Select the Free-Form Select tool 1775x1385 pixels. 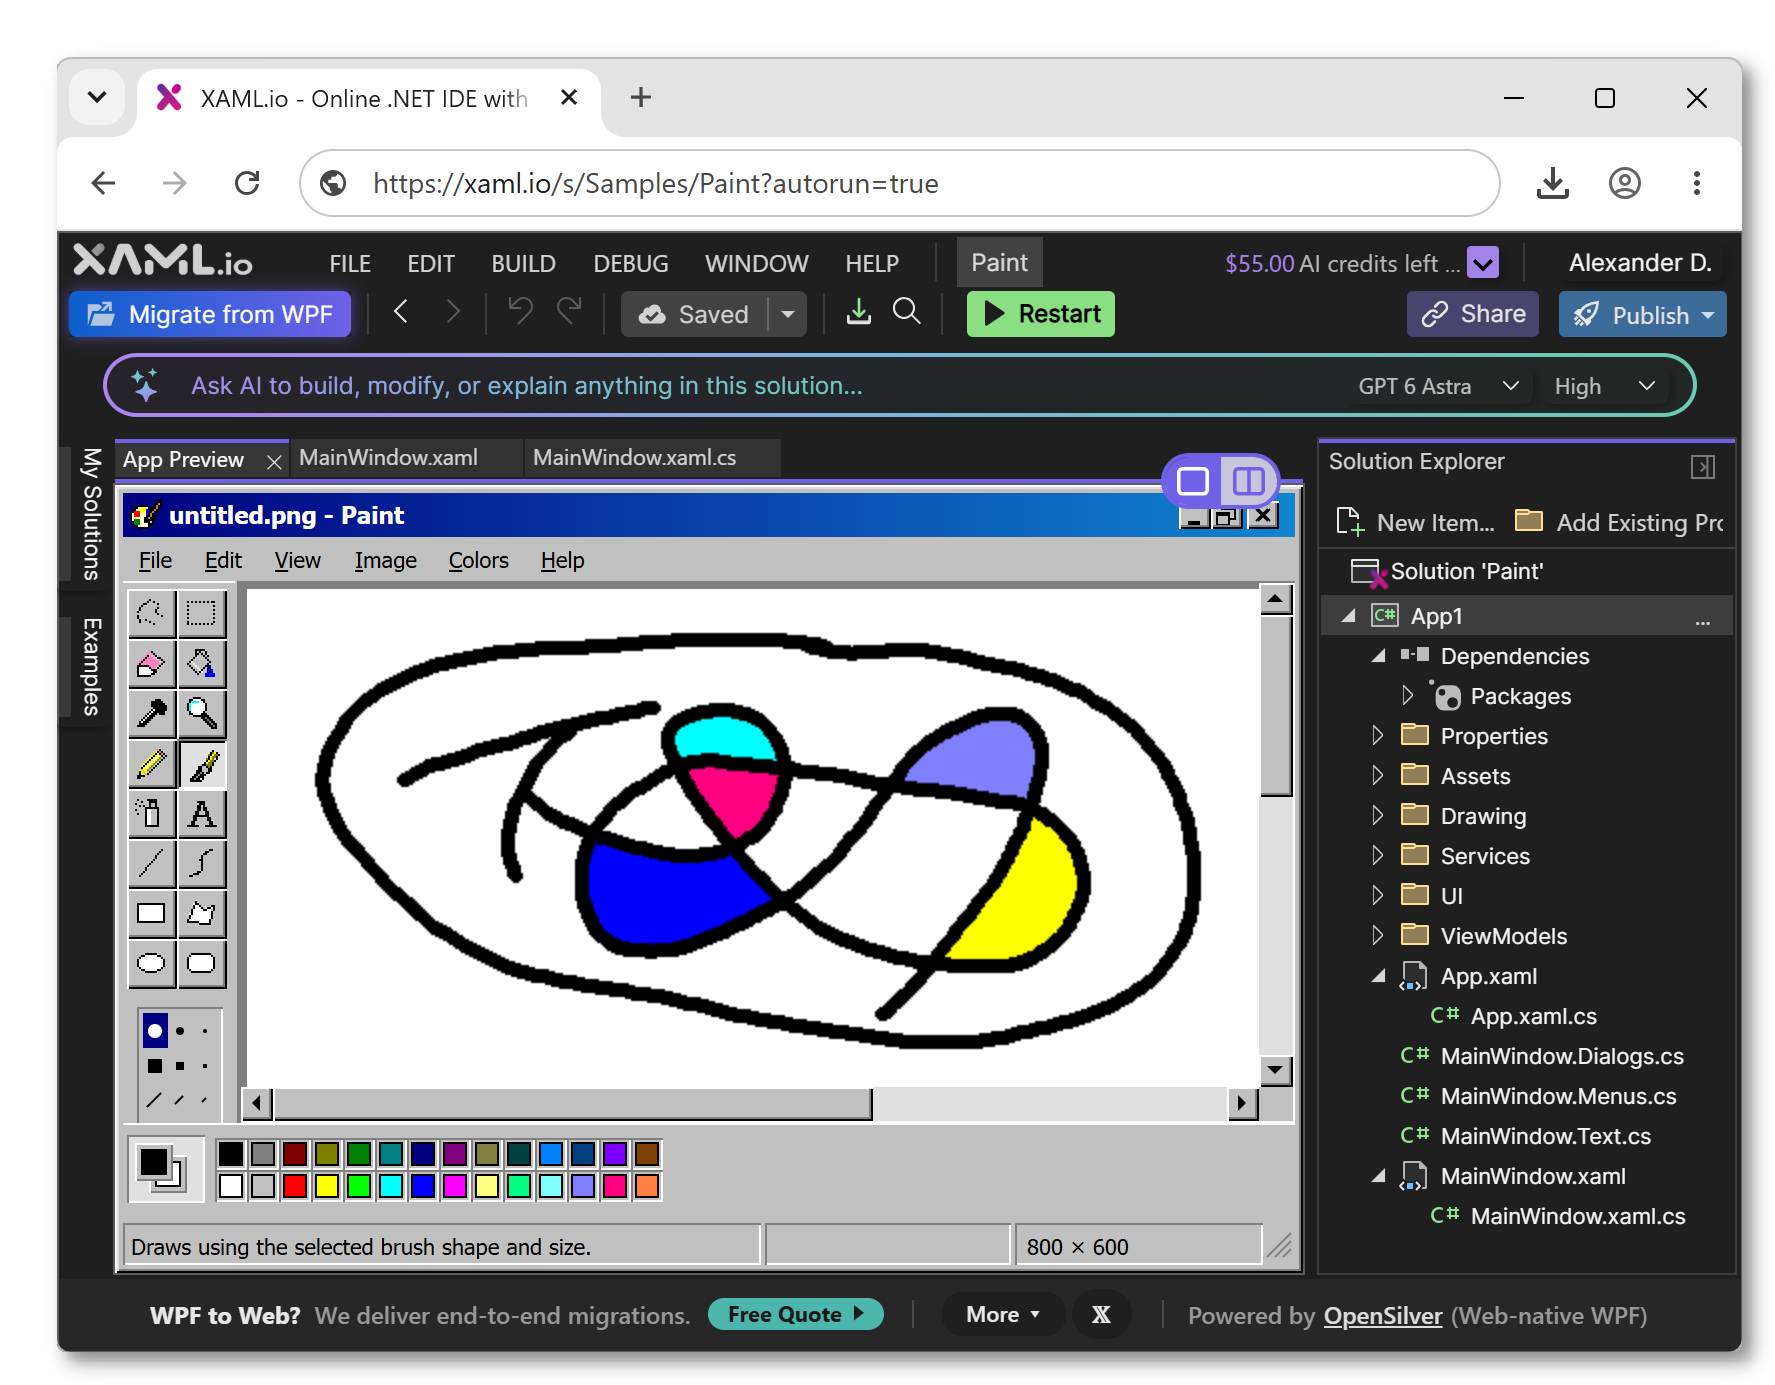tap(151, 613)
